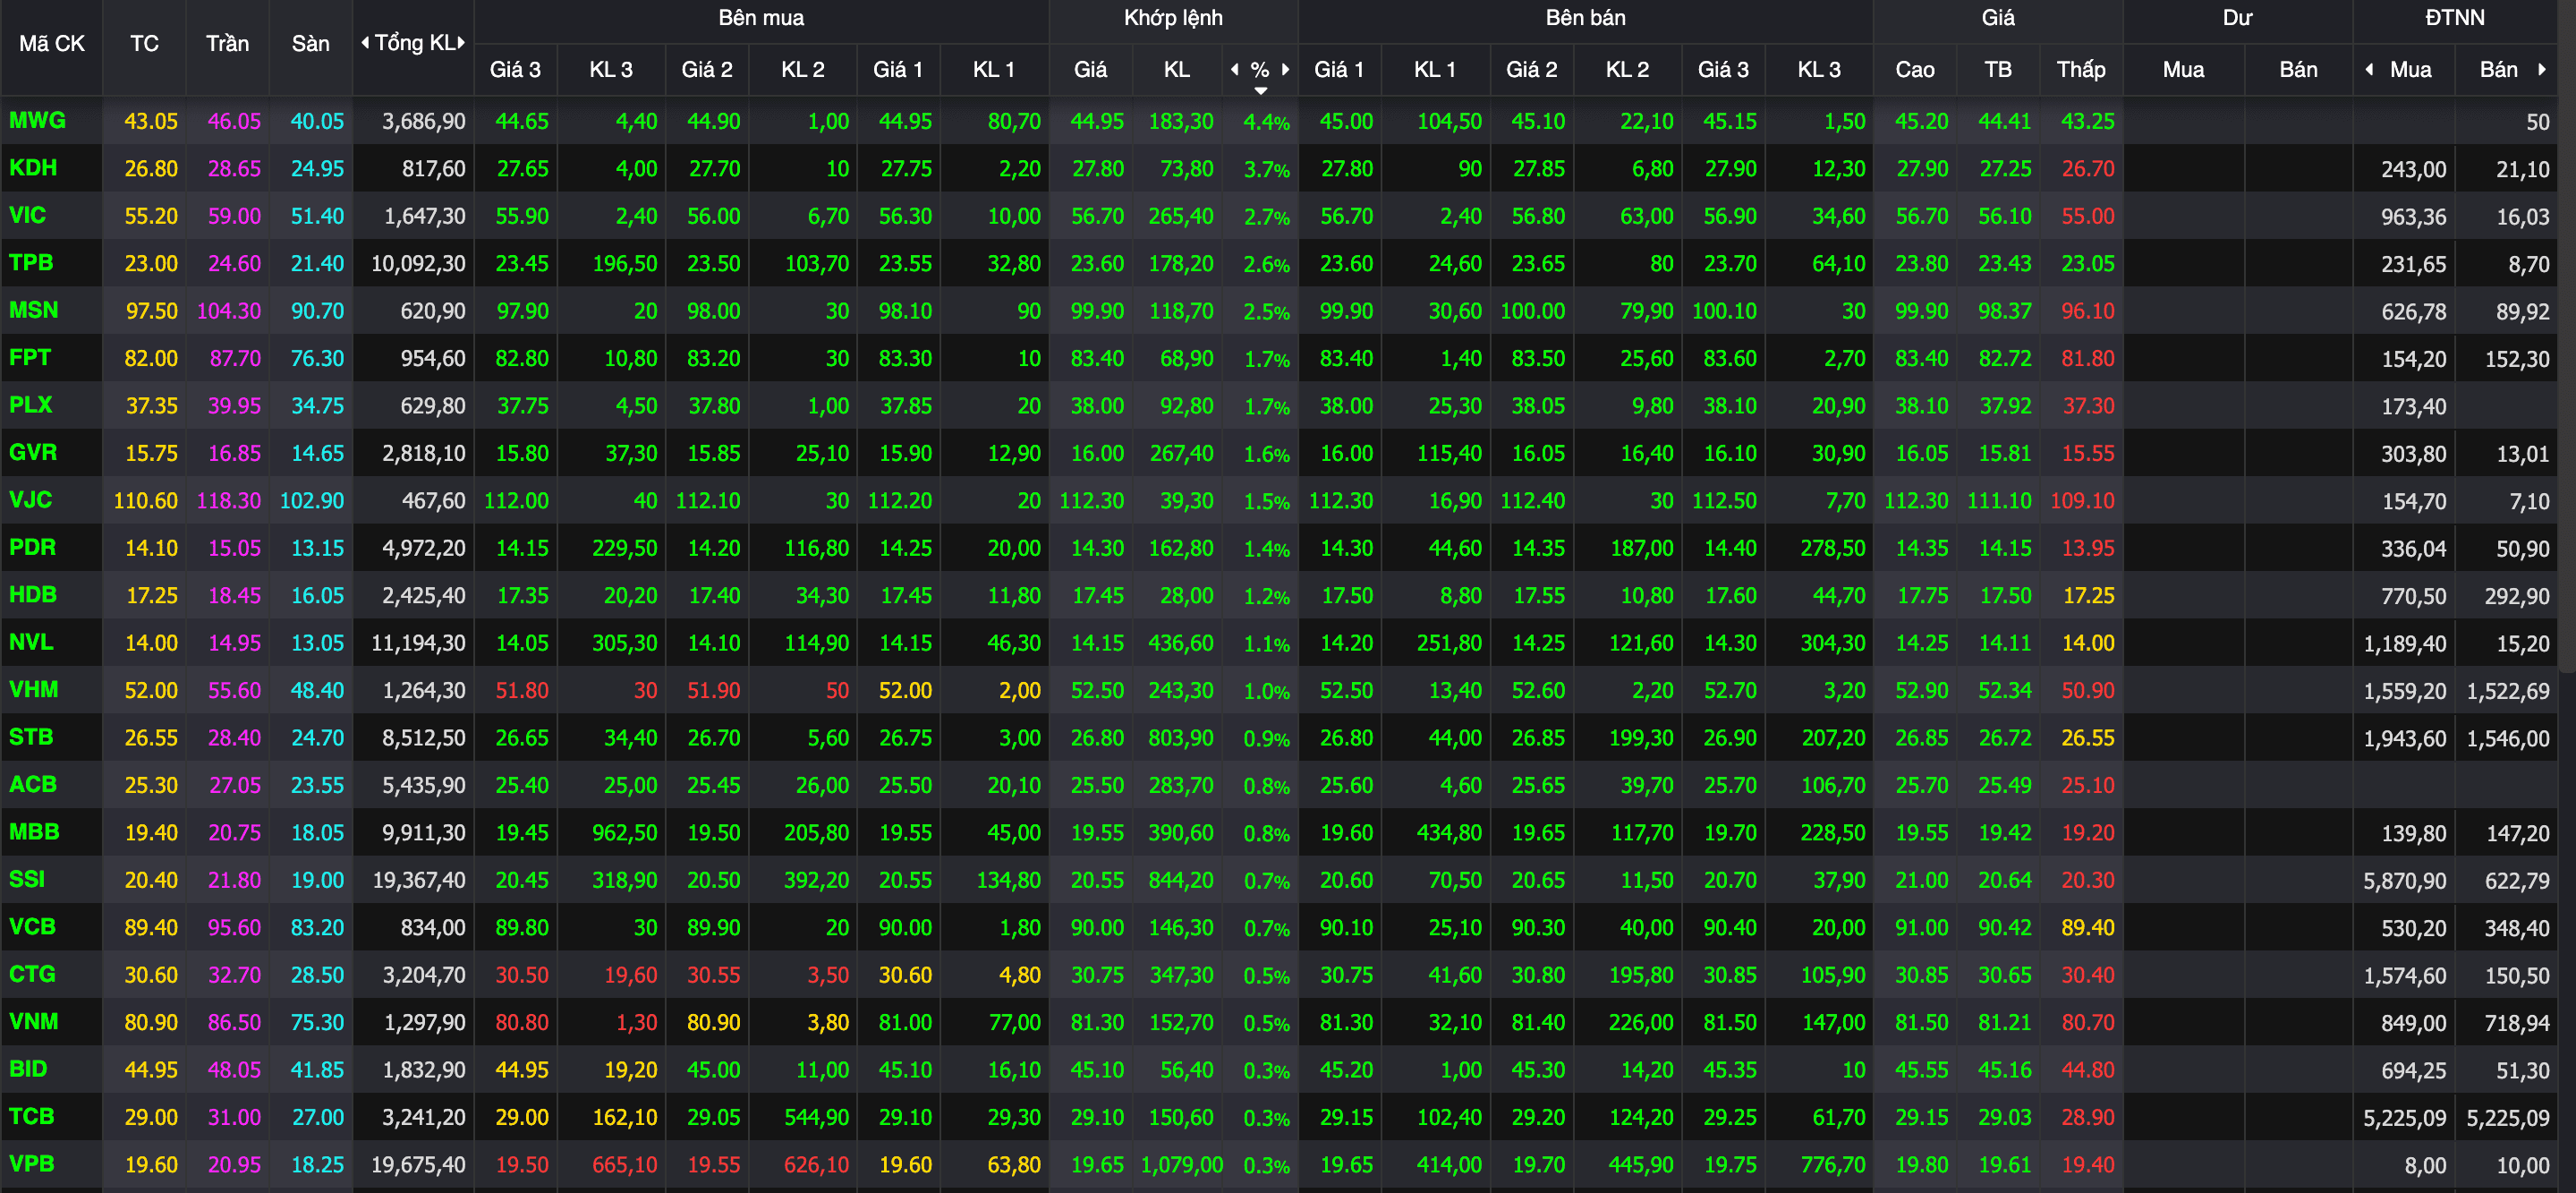Click VHM bid price 51.80
The height and width of the screenshot is (1193, 2576).
pos(522,690)
